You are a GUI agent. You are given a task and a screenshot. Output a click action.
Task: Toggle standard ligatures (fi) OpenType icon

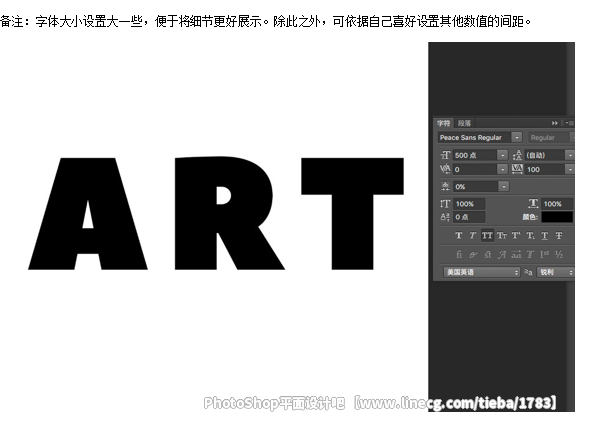pos(459,255)
